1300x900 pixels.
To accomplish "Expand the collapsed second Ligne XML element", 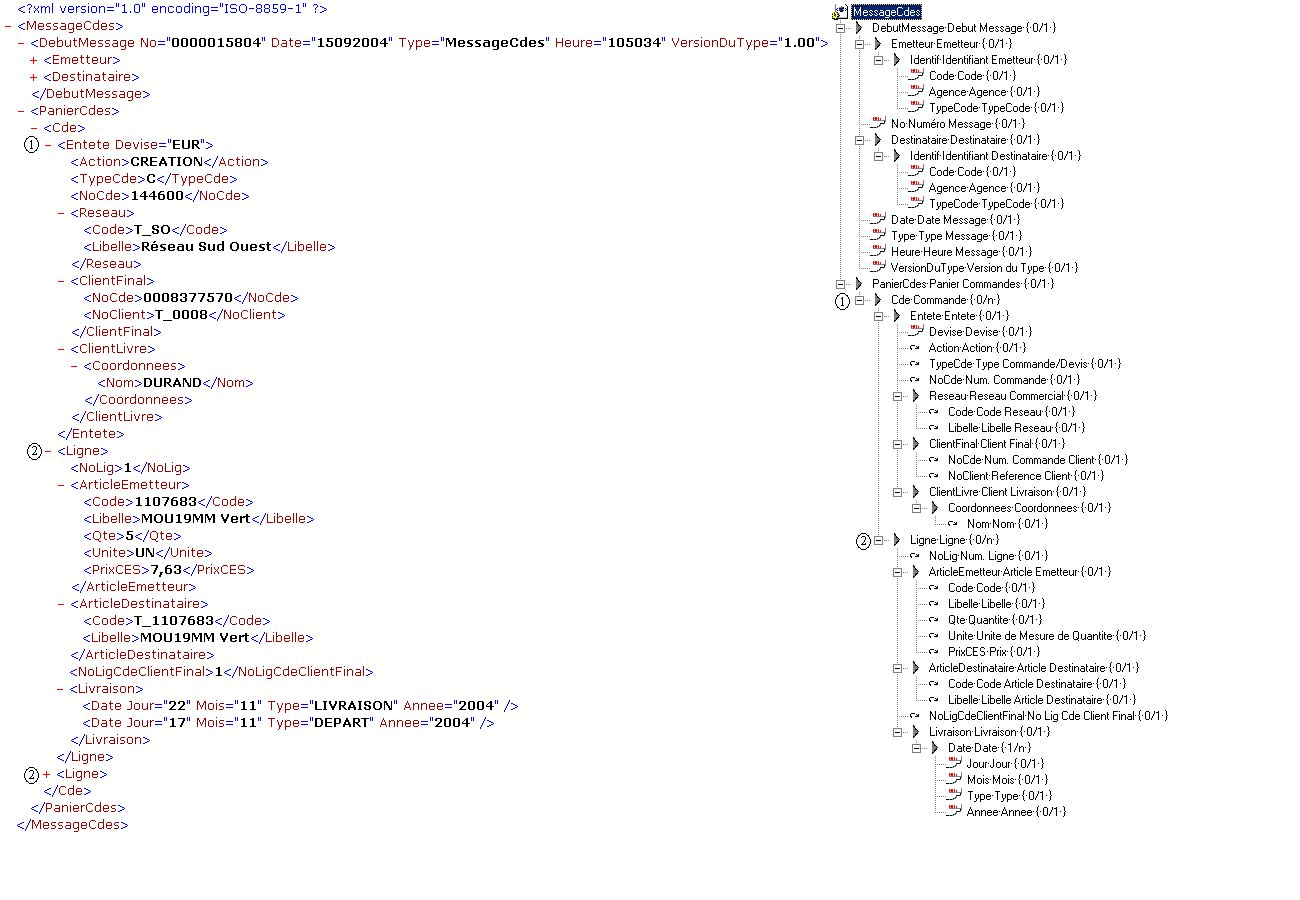I will (47, 774).
